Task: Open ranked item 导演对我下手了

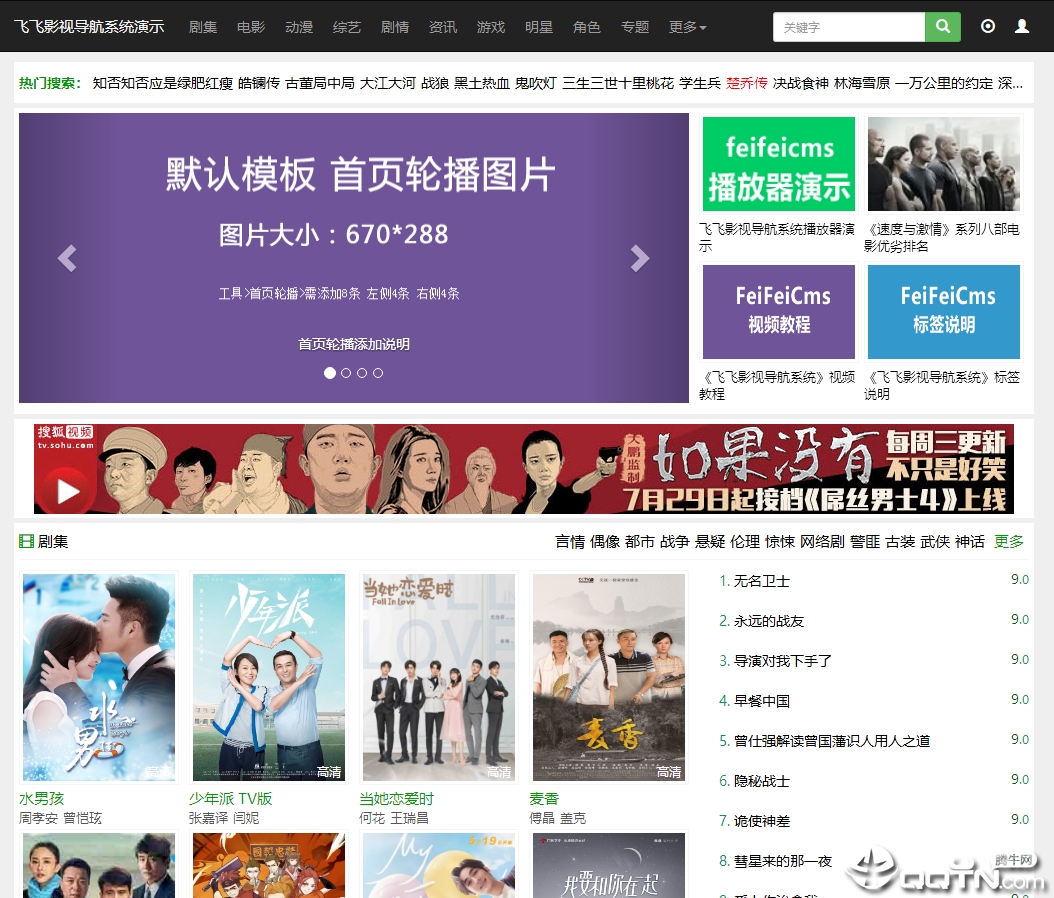Action: [x=782, y=661]
